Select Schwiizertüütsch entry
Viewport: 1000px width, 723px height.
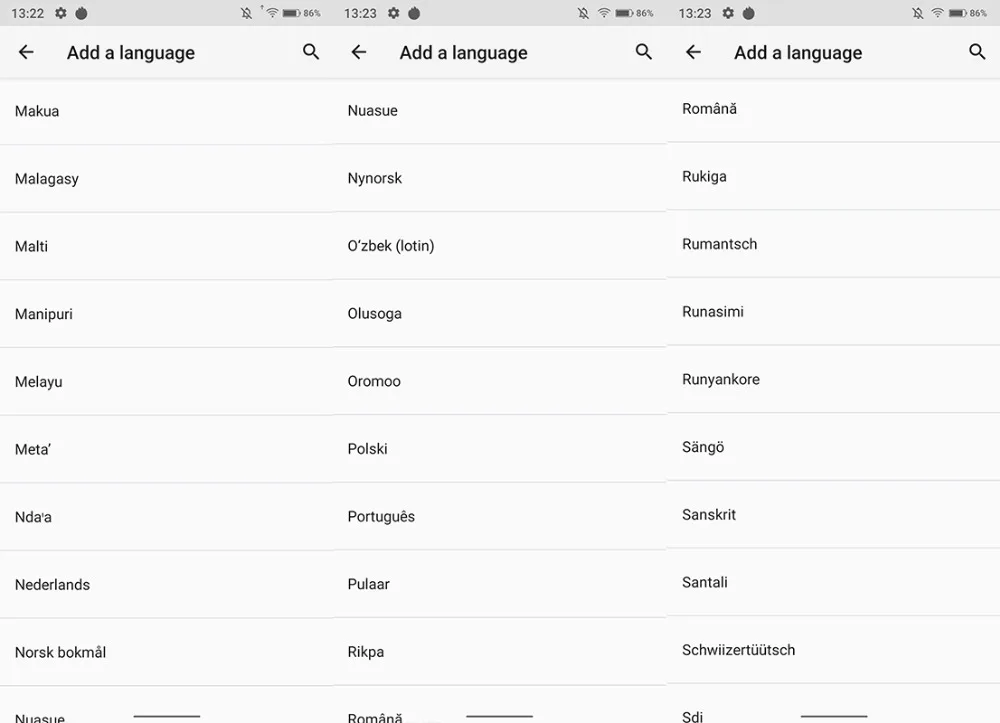(834, 650)
